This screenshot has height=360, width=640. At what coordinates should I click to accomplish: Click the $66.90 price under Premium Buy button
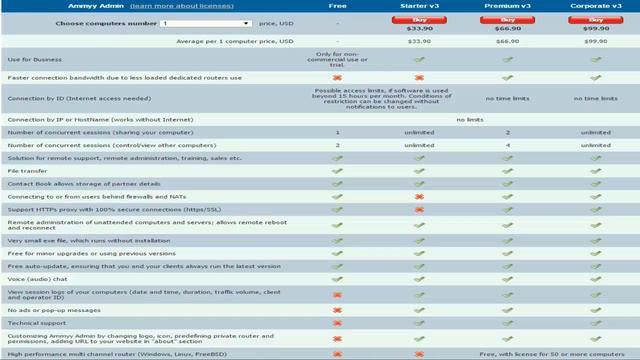(507, 29)
